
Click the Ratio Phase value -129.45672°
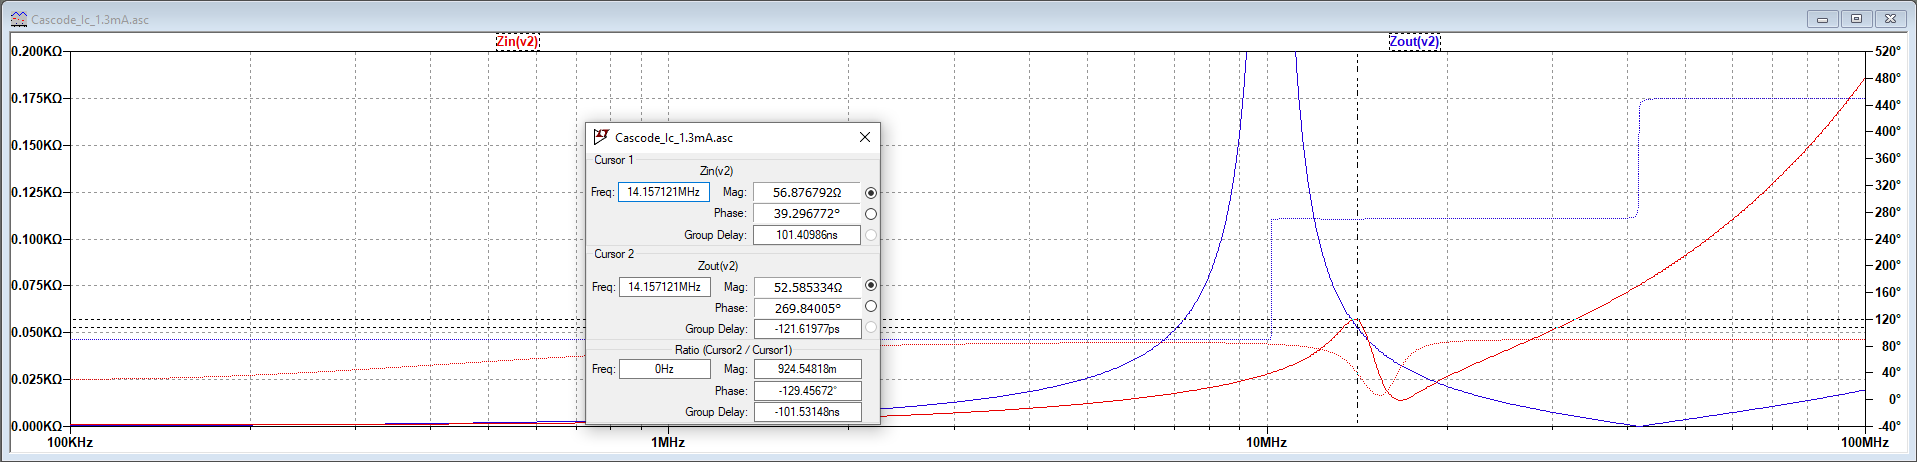coord(807,390)
